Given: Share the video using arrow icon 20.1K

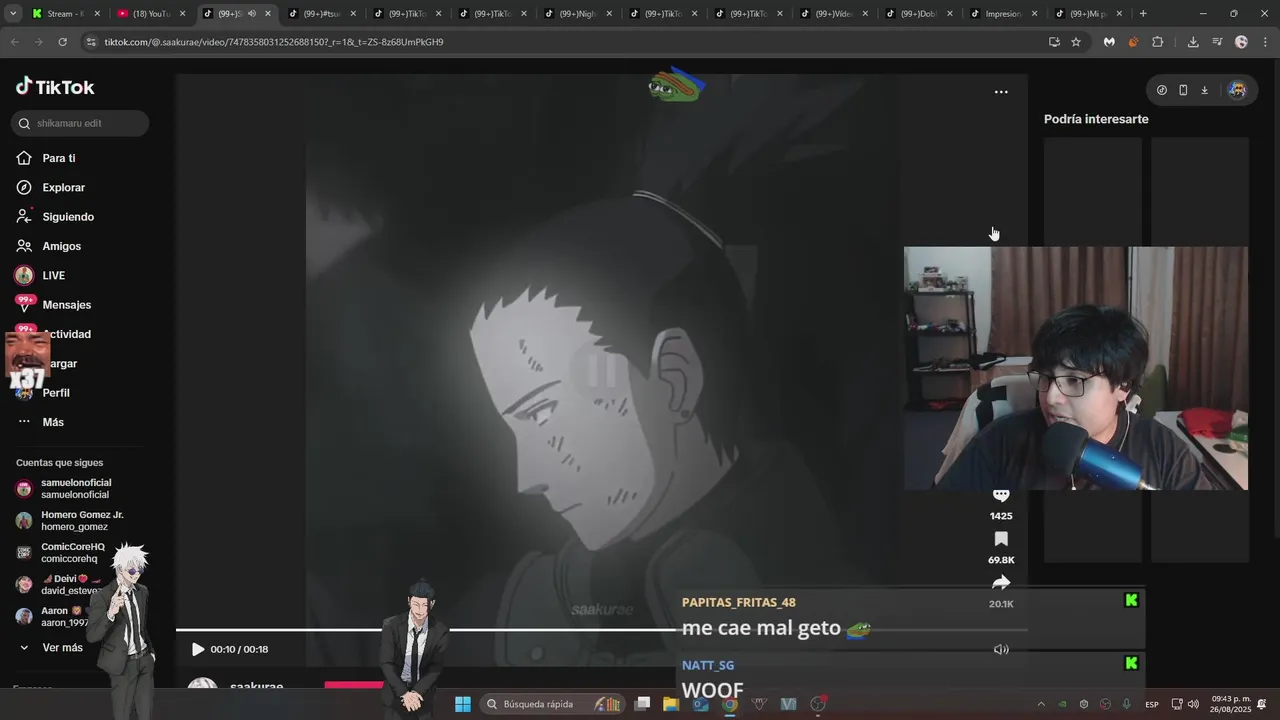Looking at the screenshot, I should [x=1001, y=583].
